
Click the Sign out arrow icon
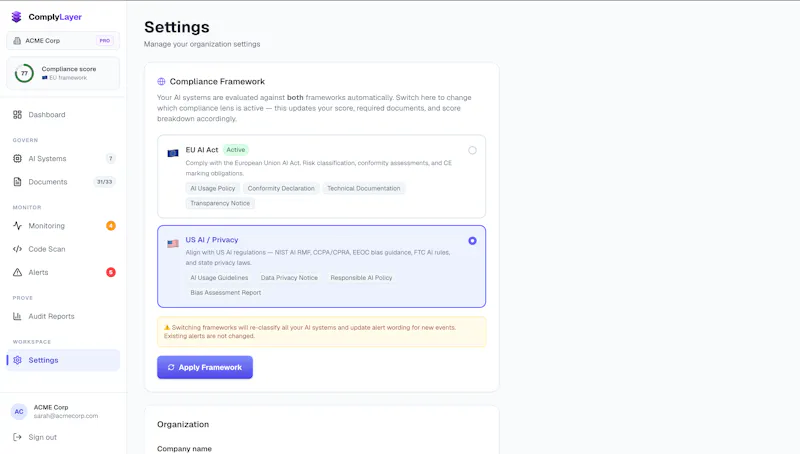coord(17,437)
